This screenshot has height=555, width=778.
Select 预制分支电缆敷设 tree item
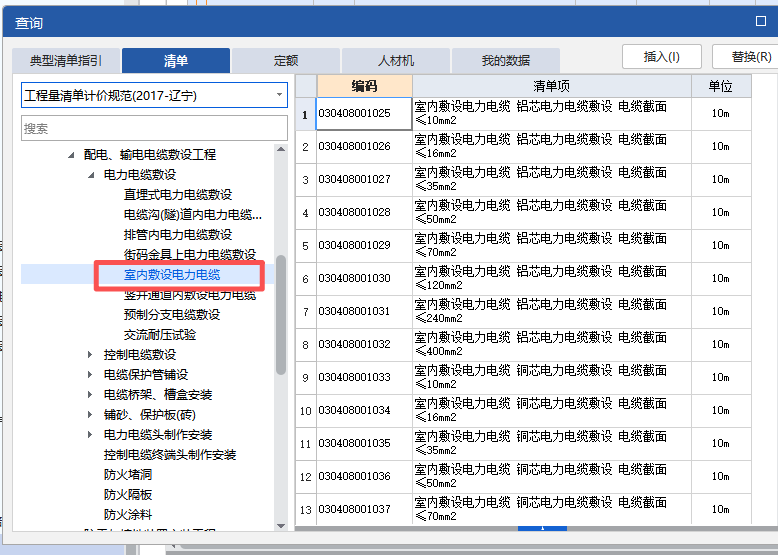[172, 314]
